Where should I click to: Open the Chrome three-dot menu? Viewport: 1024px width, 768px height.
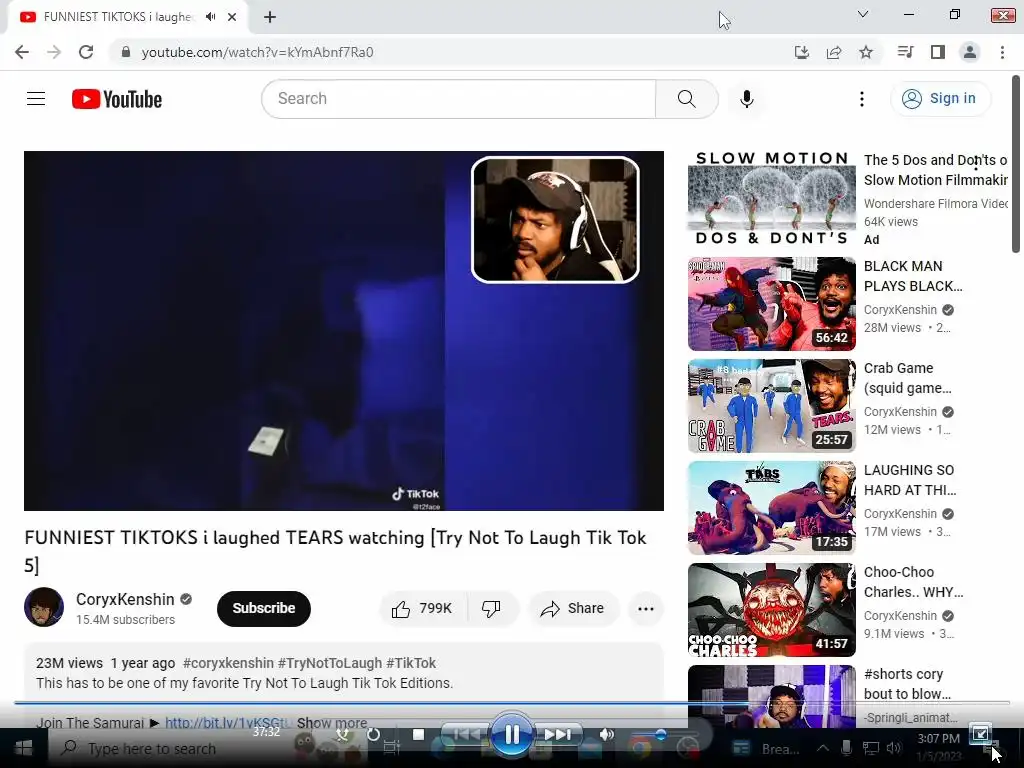1002,52
